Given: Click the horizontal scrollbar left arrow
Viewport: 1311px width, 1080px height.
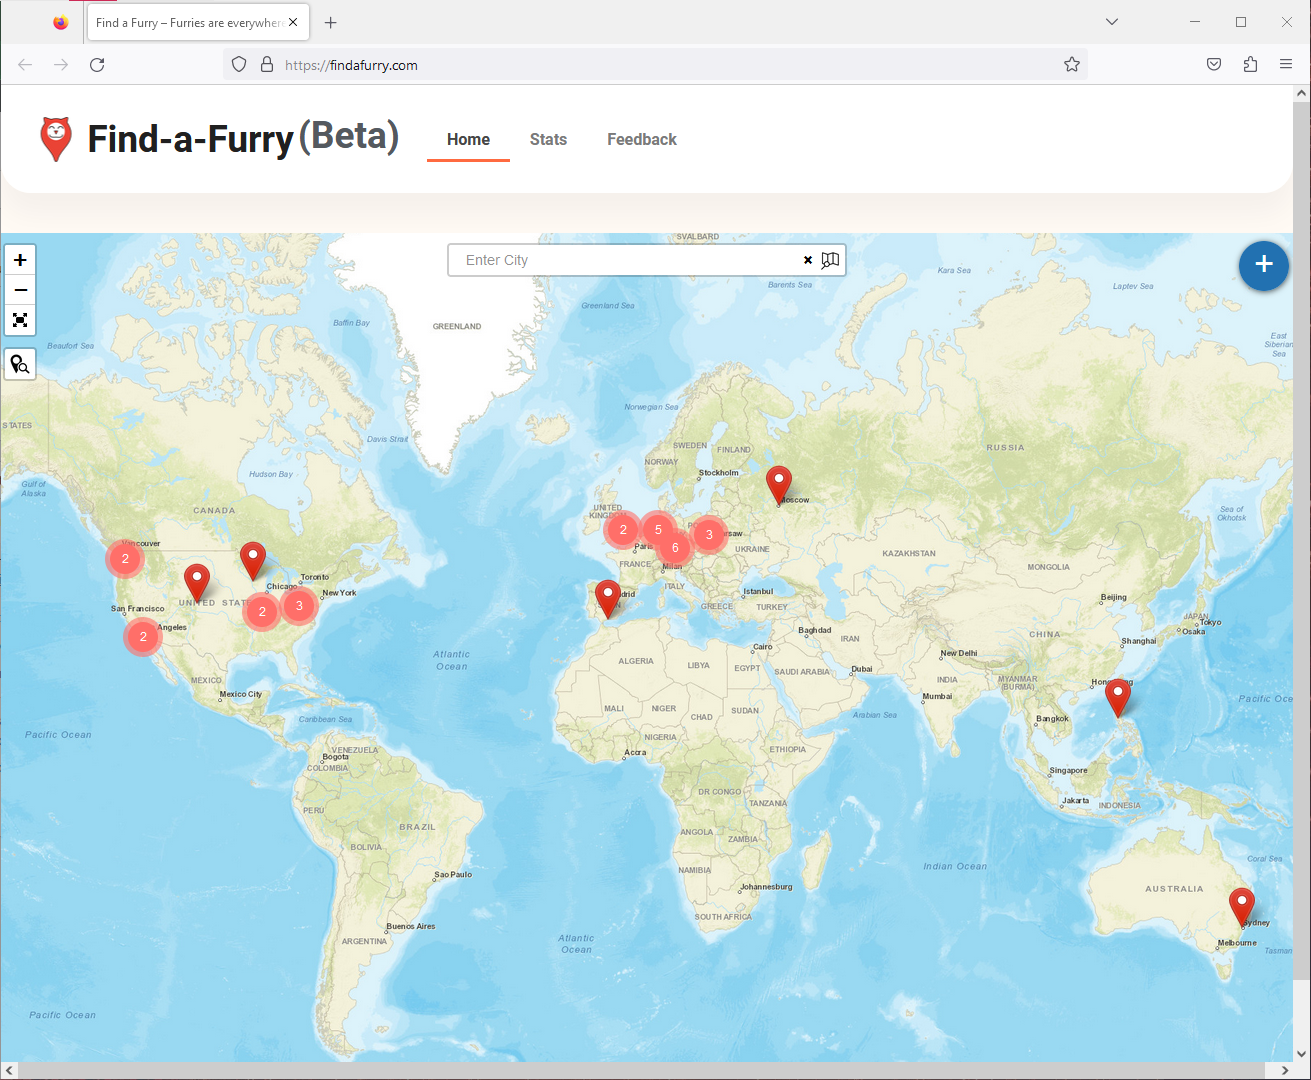Looking at the screenshot, I should (x=9, y=1071).
